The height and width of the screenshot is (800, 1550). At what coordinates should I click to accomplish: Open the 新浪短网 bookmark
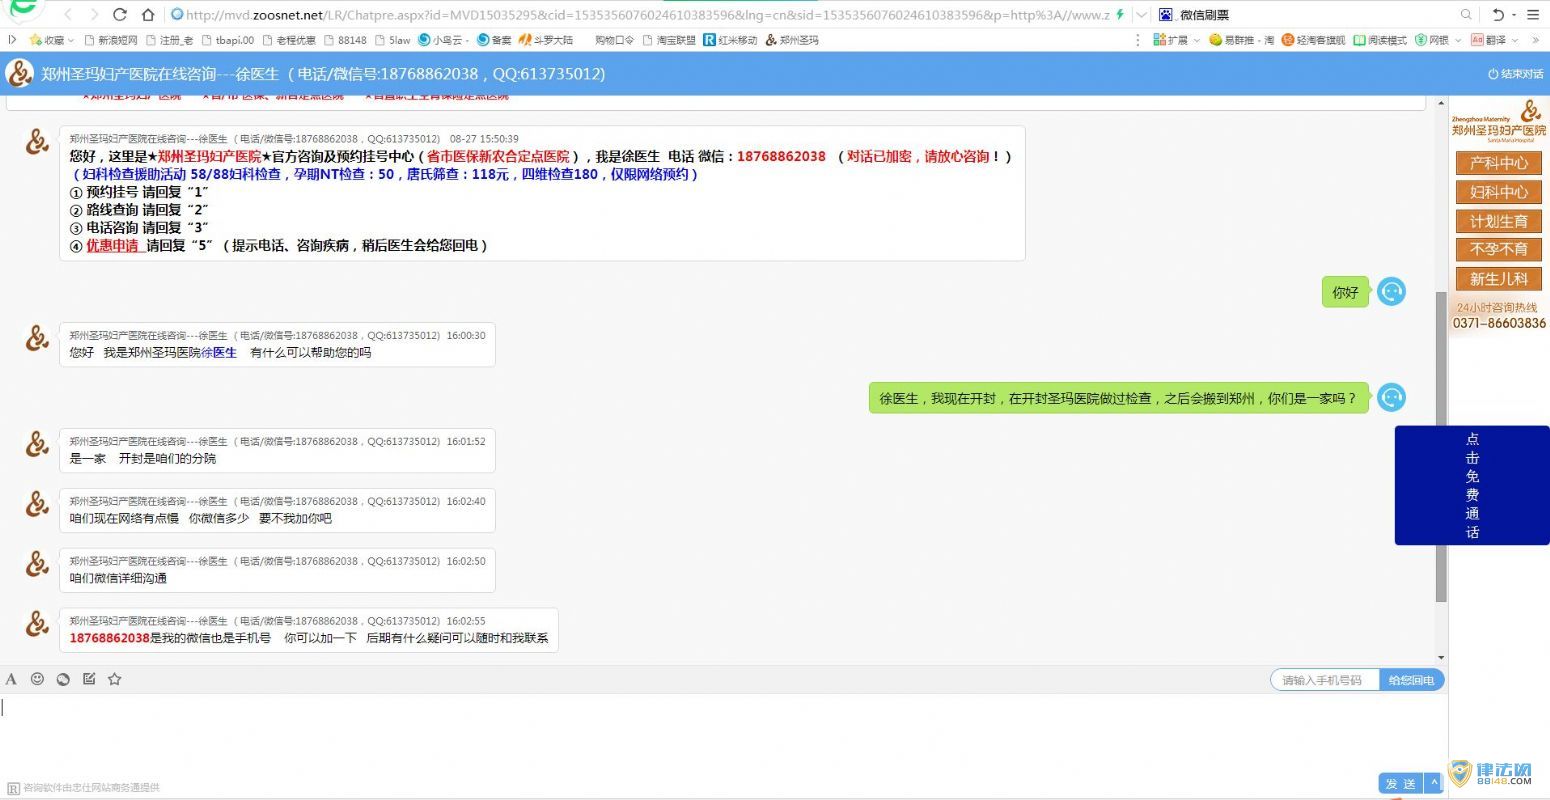point(111,40)
